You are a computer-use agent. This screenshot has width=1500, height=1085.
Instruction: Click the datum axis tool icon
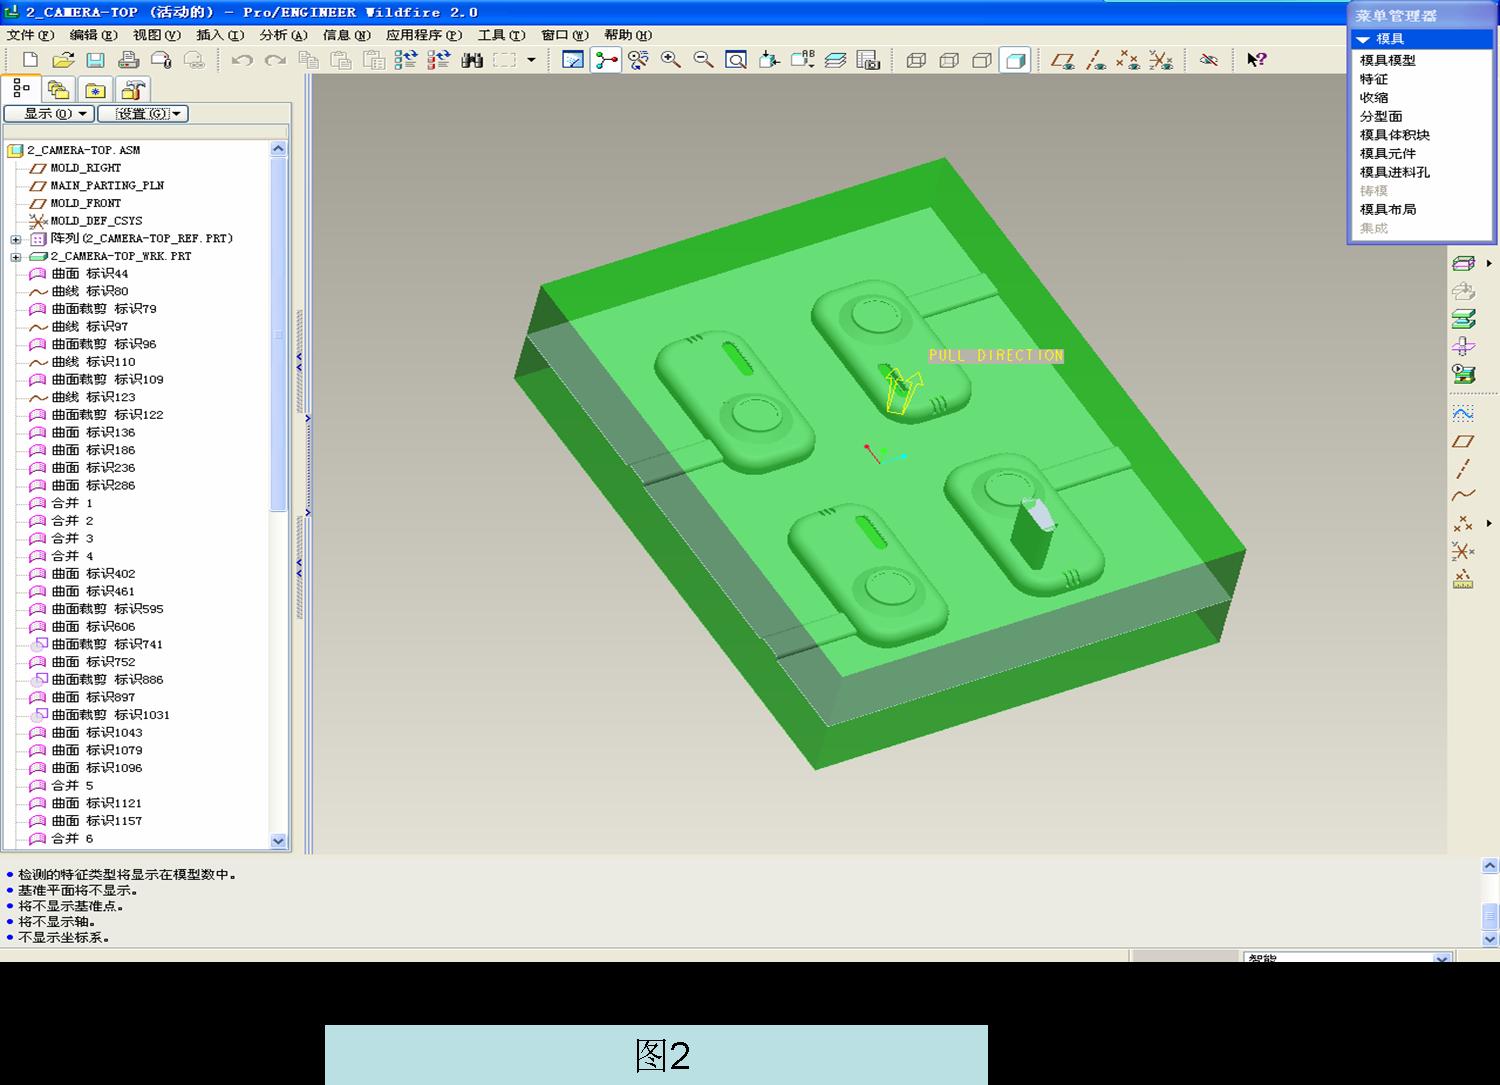click(1463, 468)
